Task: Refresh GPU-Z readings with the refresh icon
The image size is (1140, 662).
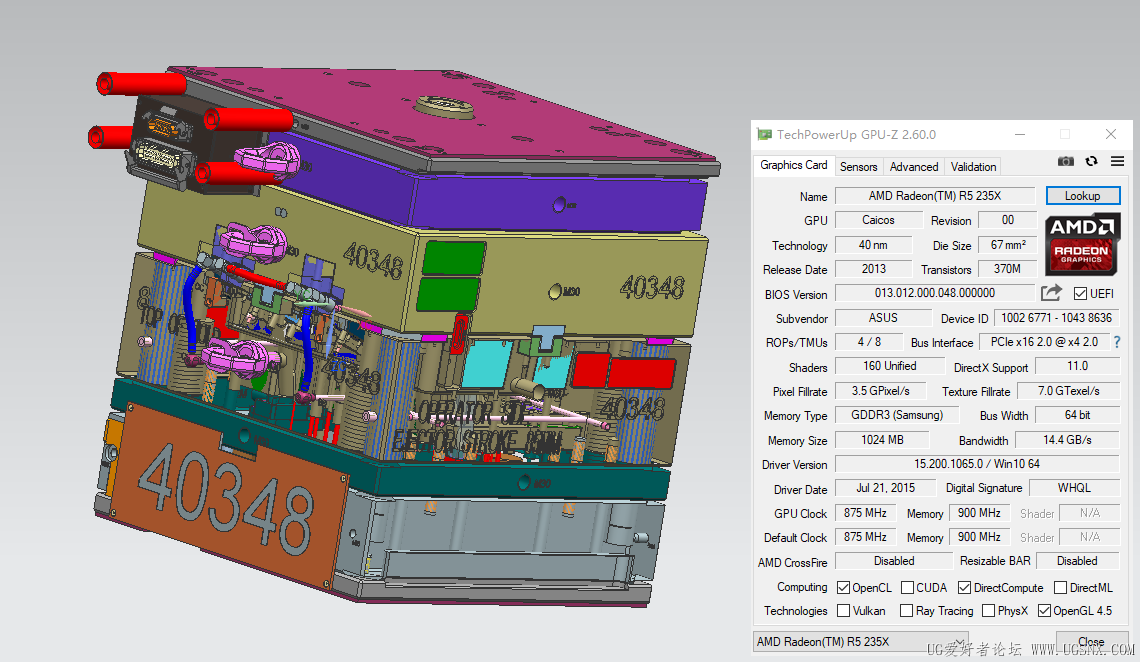Action: point(1091,161)
